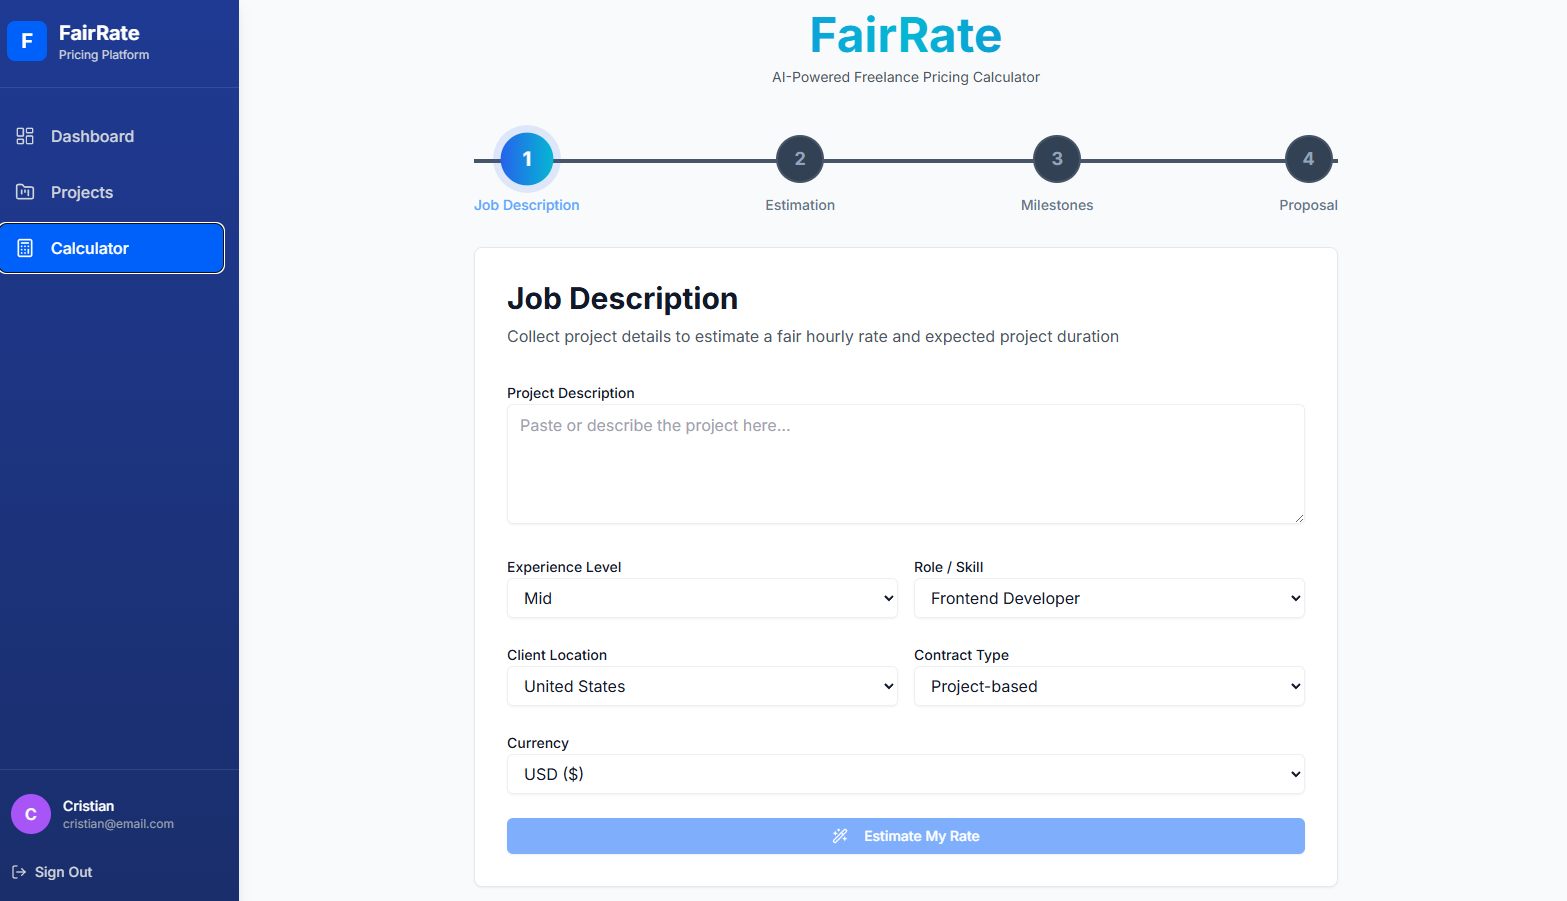Viewport: 1567px width, 901px height.
Task: Expand the Role / Skill dropdown
Action: click(1108, 598)
